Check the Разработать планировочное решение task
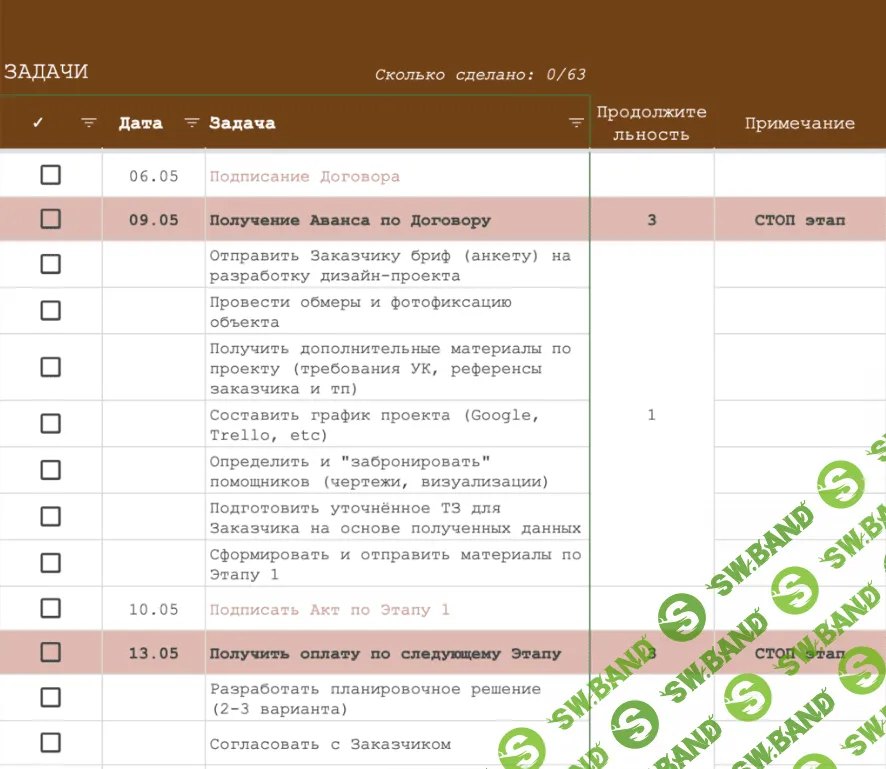This screenshot has width=886, height=769. tap(51, 697)
